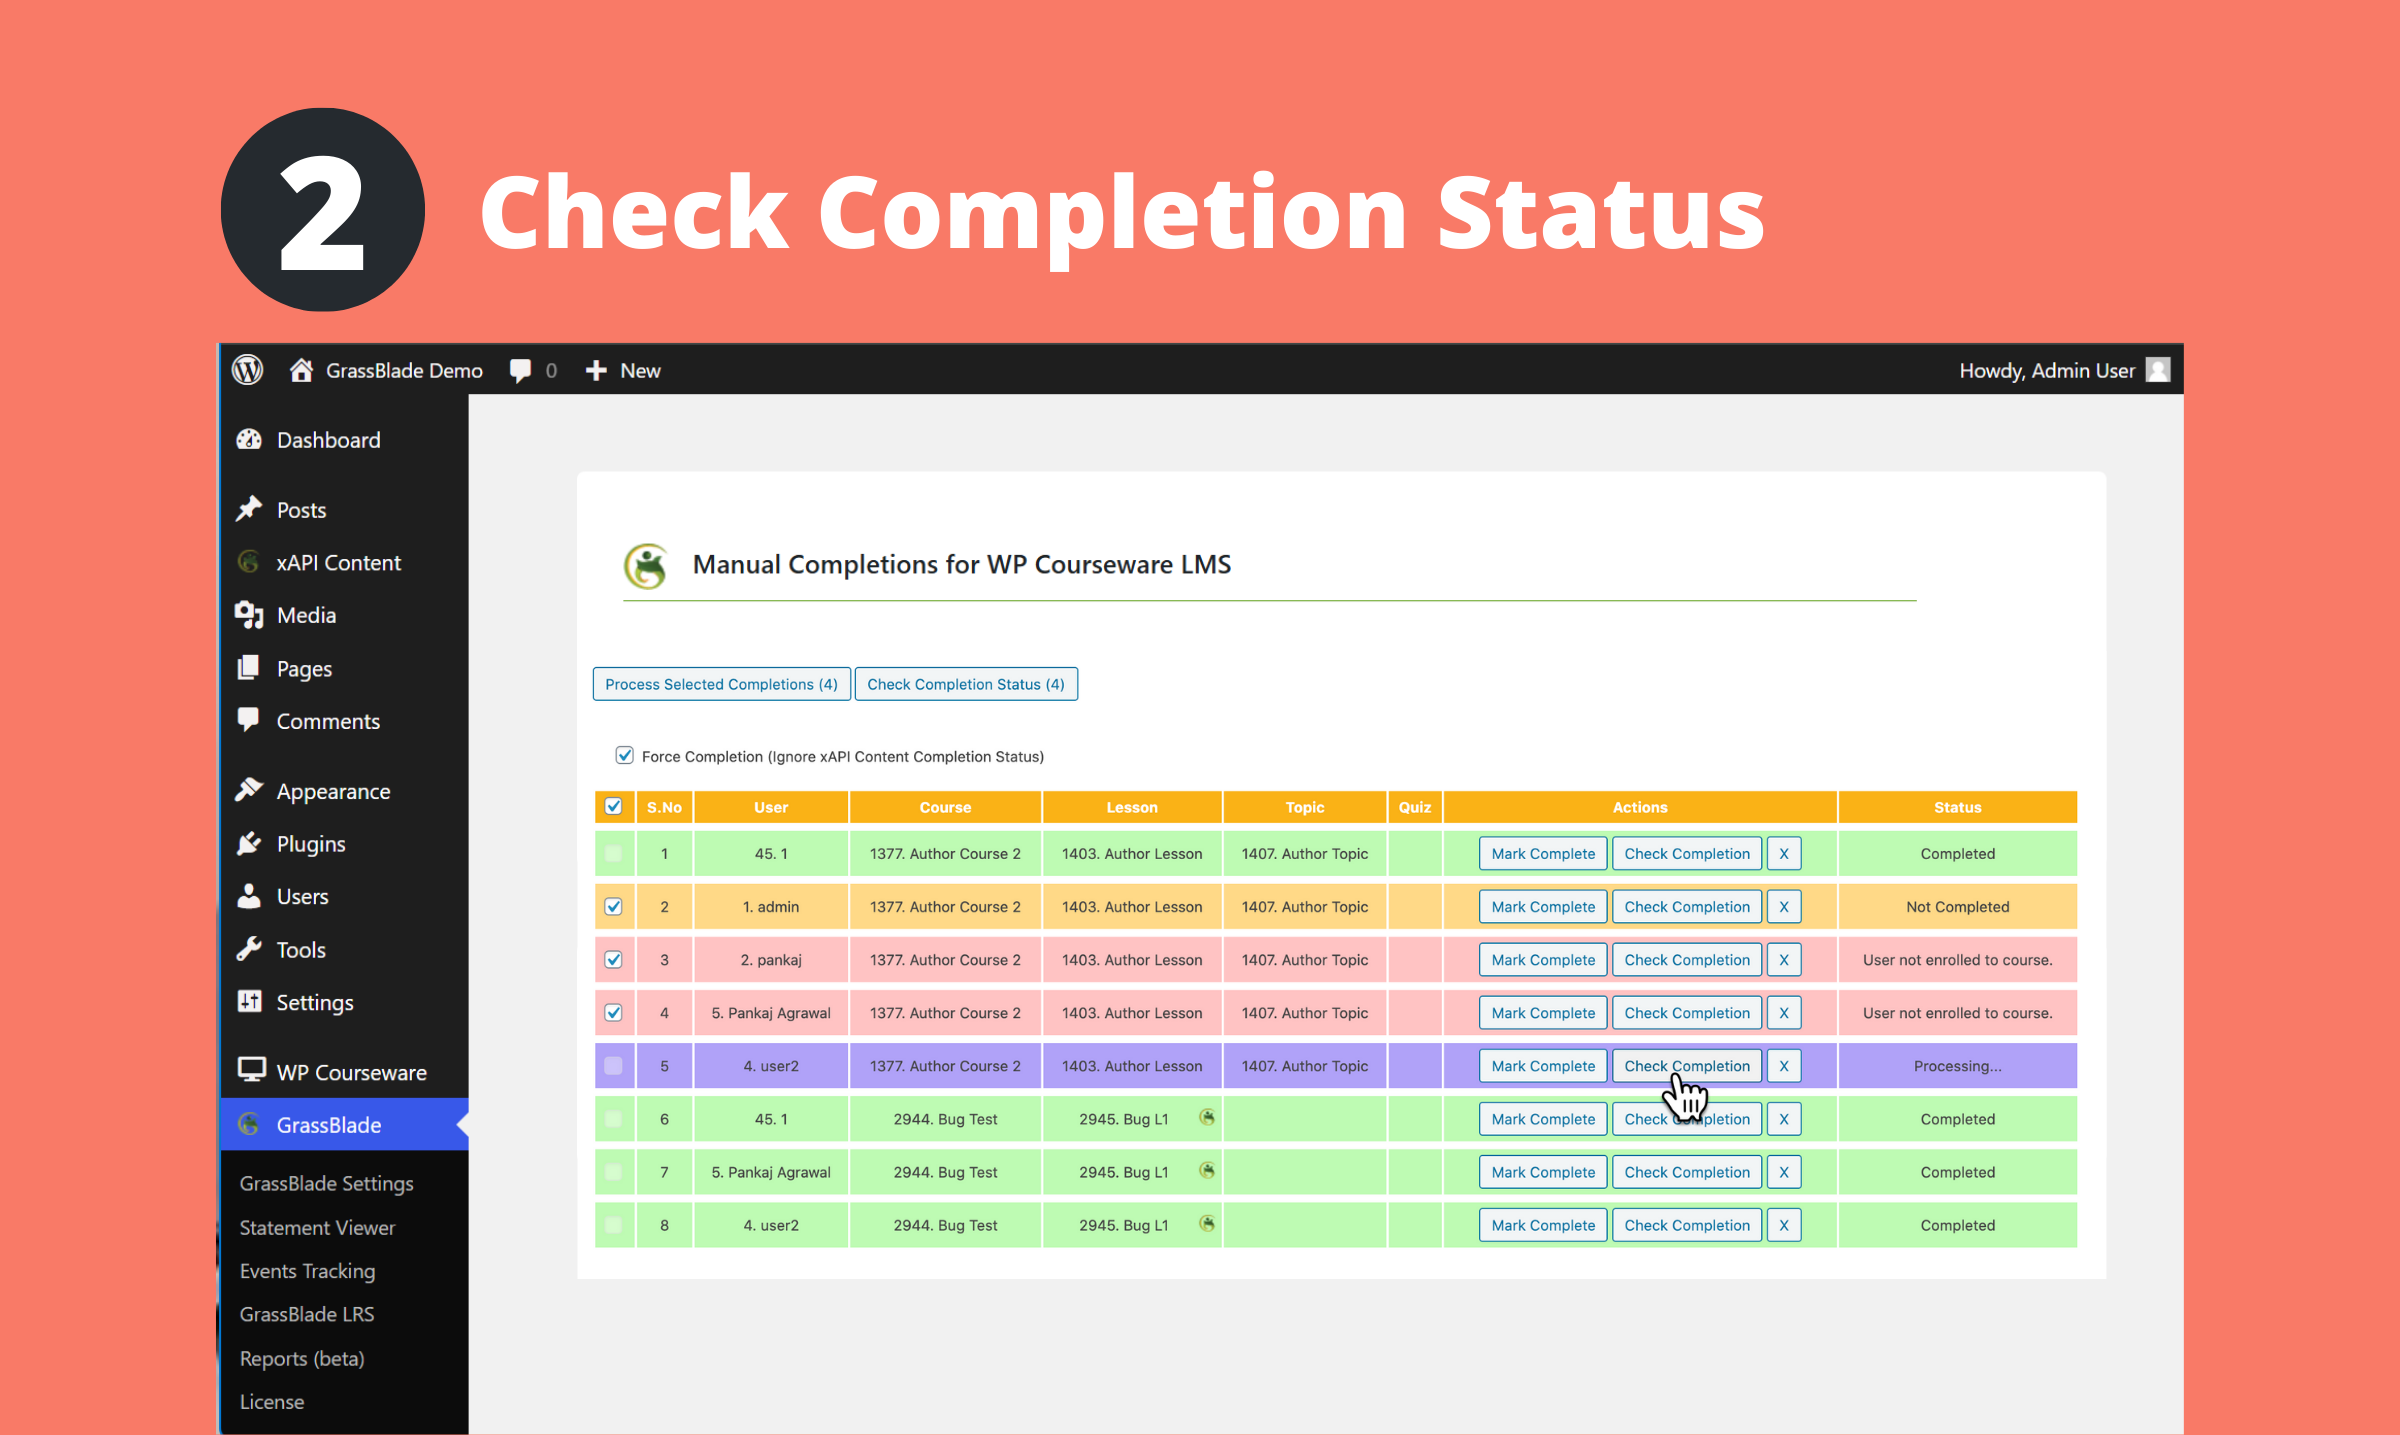
Task: Click the WordPress logo icon
Action: [x=247, y=370]
